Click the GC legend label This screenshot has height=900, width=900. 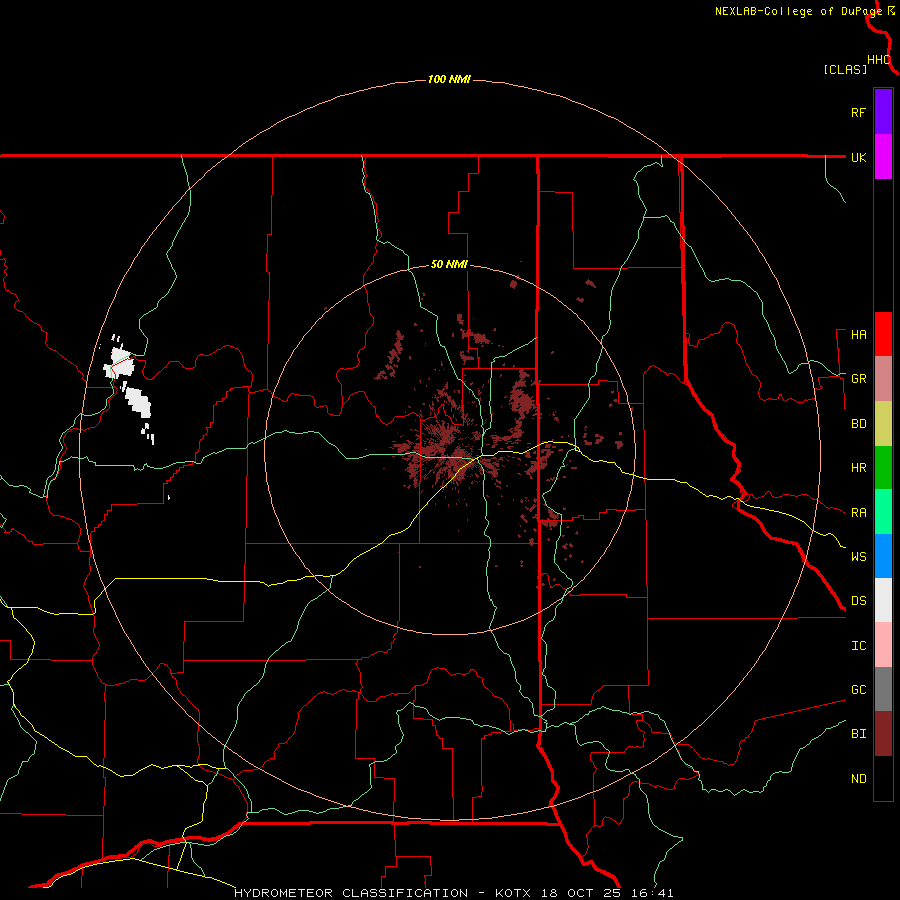tap(858, 689)
